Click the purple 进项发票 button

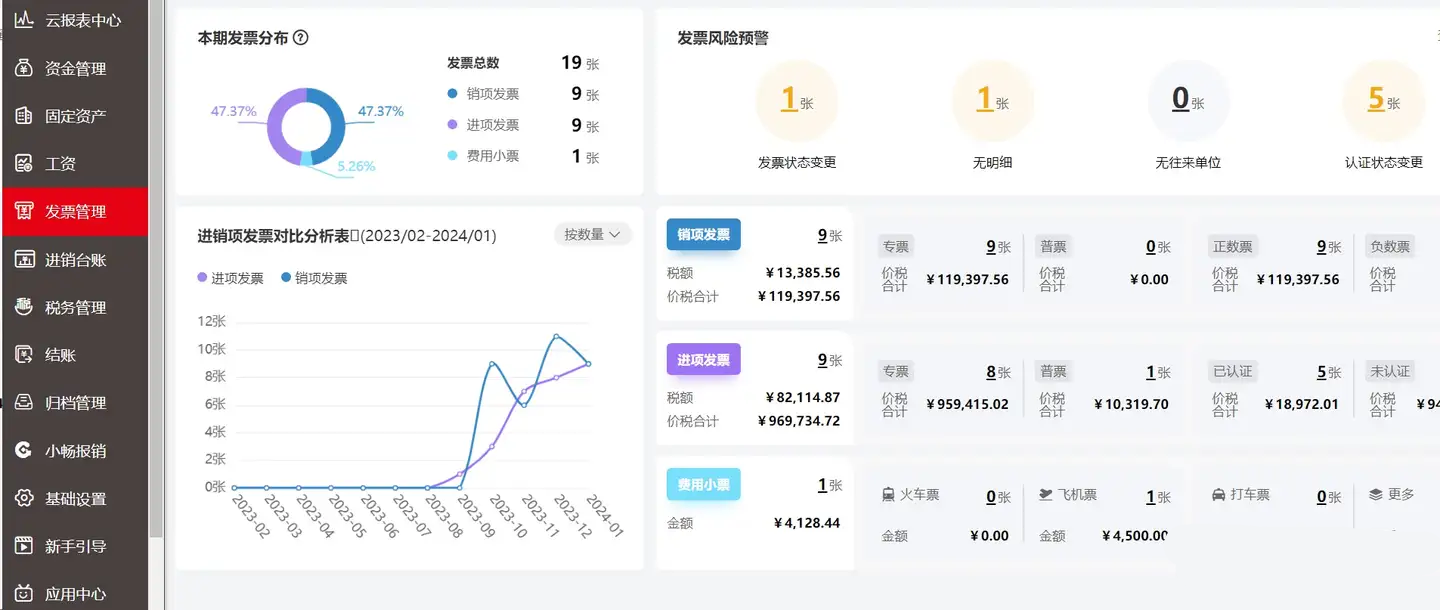coord(704,360)
